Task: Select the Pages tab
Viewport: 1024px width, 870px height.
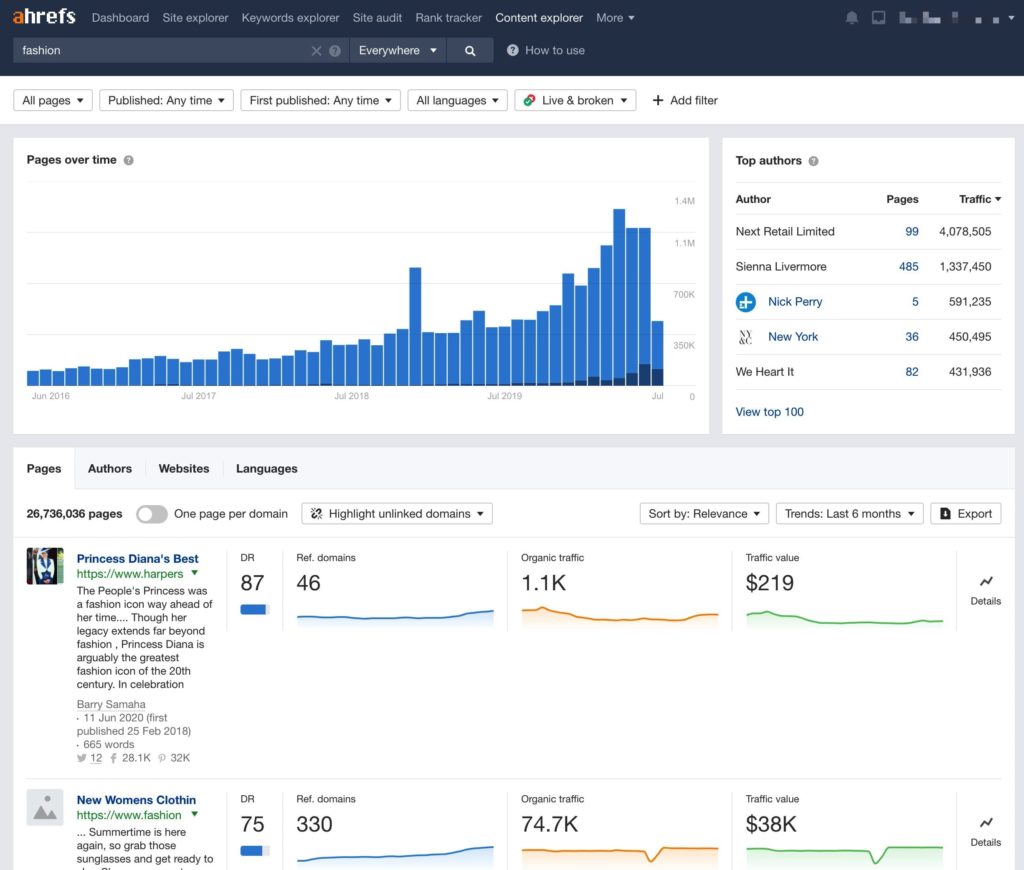Action: click(44, 468)
